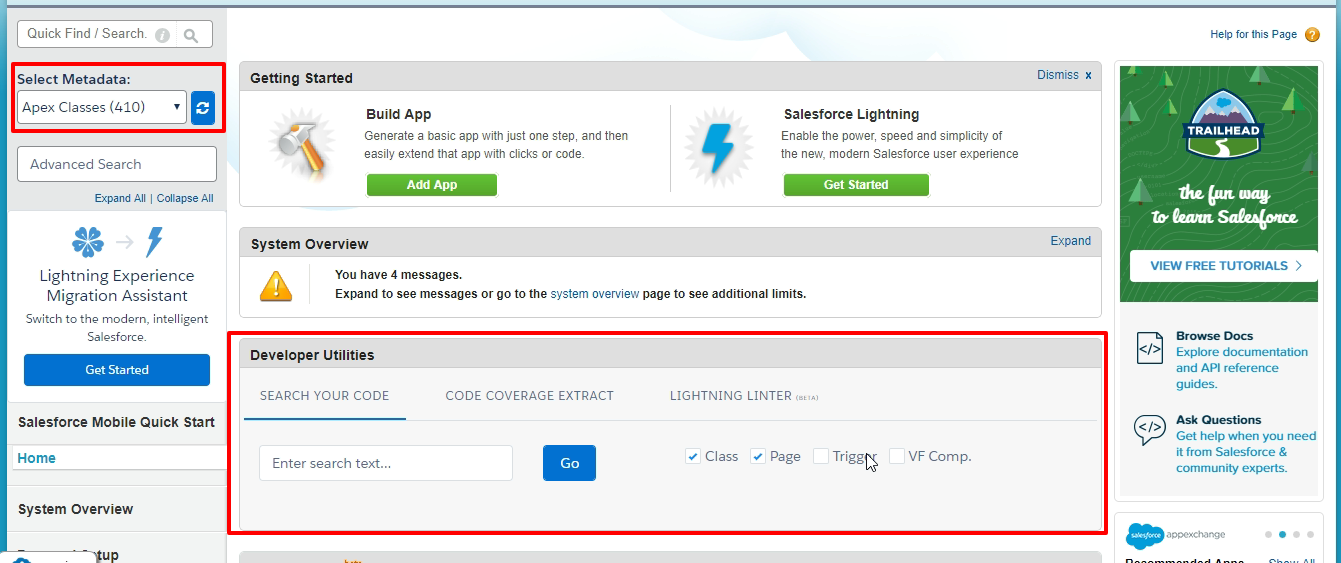1341x563 pixels.
Task: Click the Salesforce Lightning bolt icon
Action: click(717, 147)
